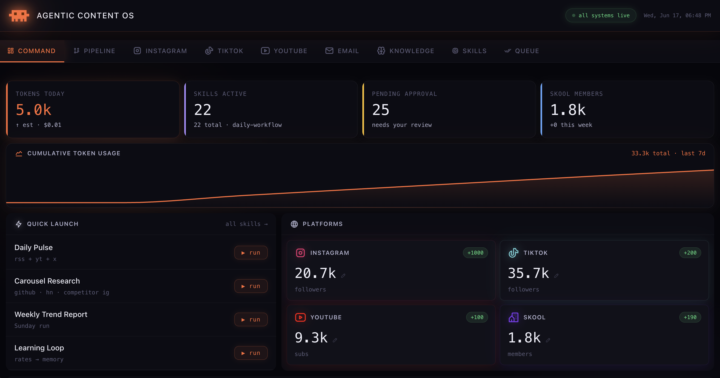
Task: Click the Email envelope icon
Action: (x=329, y=51)
